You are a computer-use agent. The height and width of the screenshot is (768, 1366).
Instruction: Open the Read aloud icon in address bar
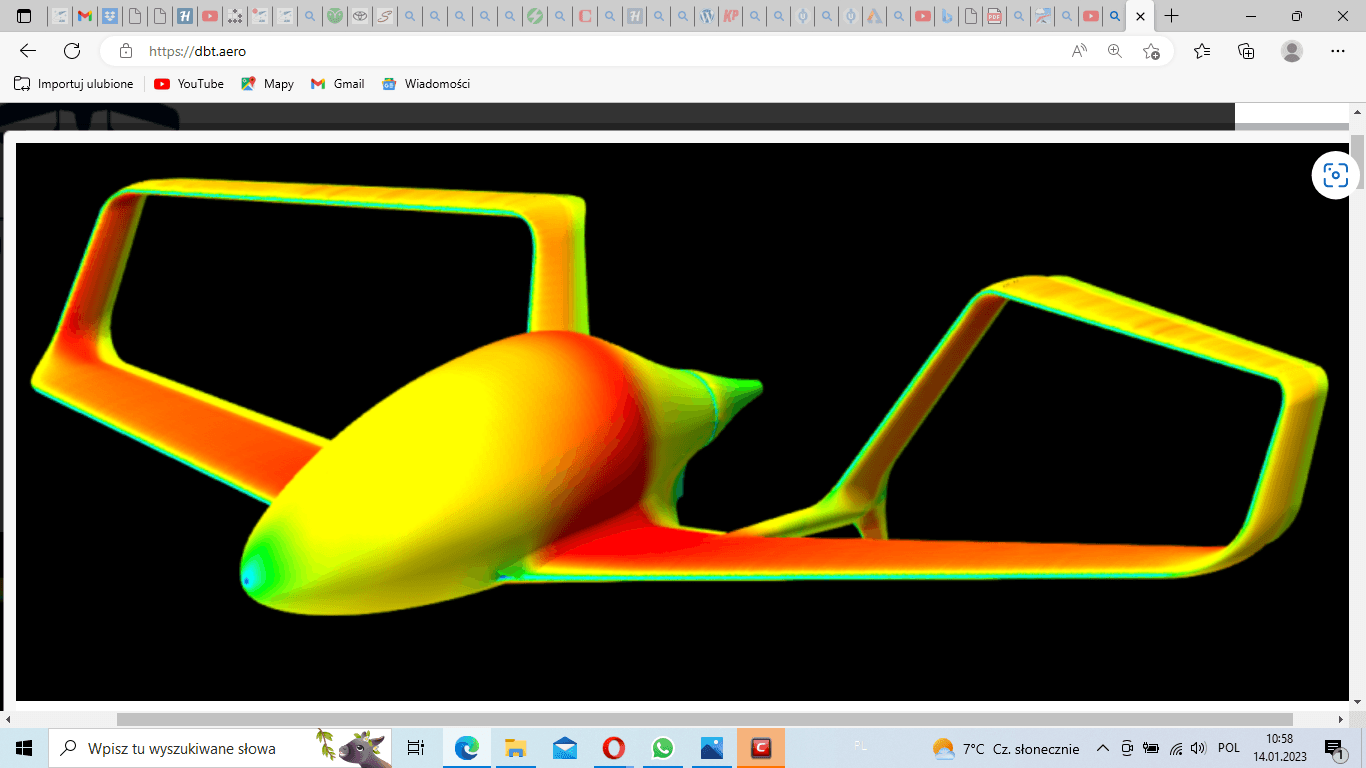(1079, 51)
